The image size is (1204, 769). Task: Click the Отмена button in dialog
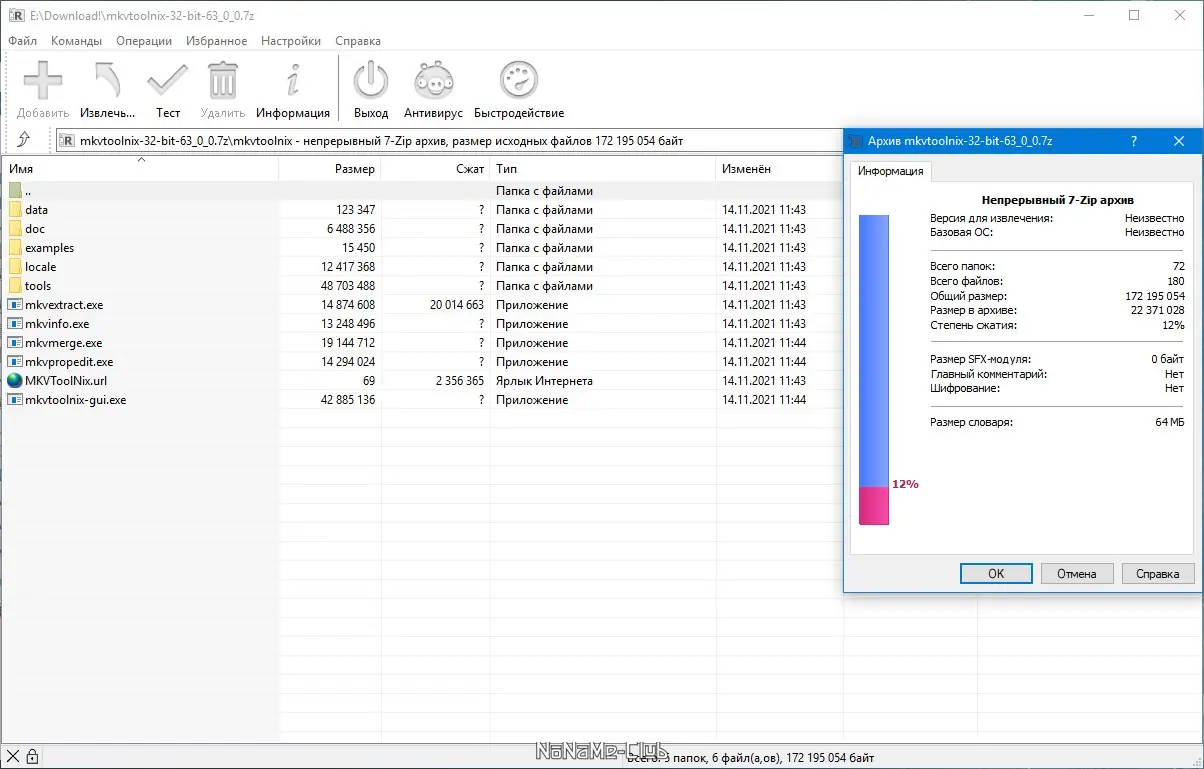[1077, 574]
